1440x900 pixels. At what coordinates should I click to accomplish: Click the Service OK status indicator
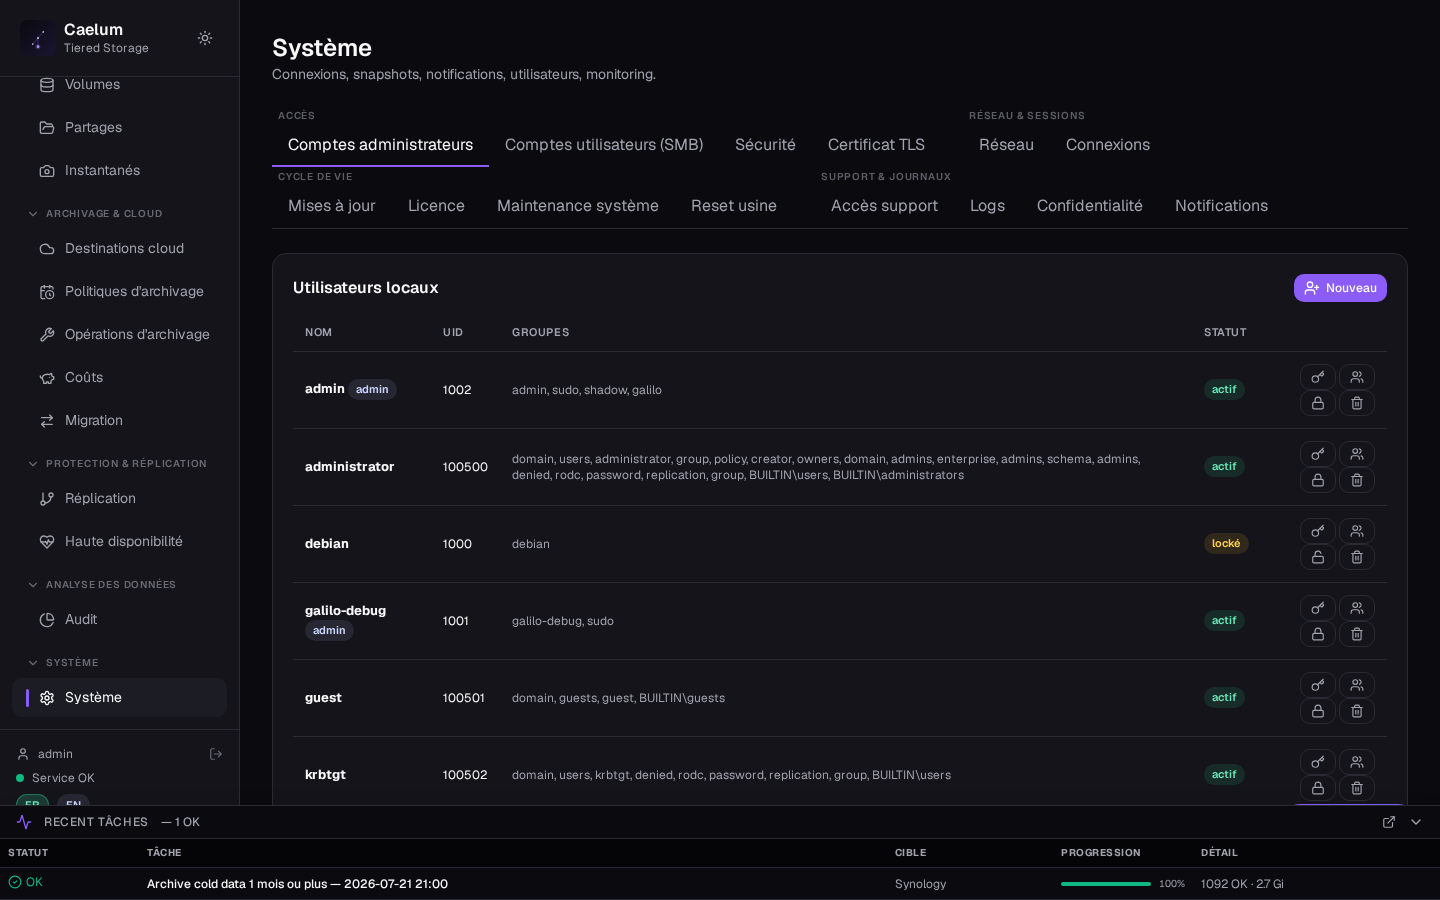click(x=55, y=778)
